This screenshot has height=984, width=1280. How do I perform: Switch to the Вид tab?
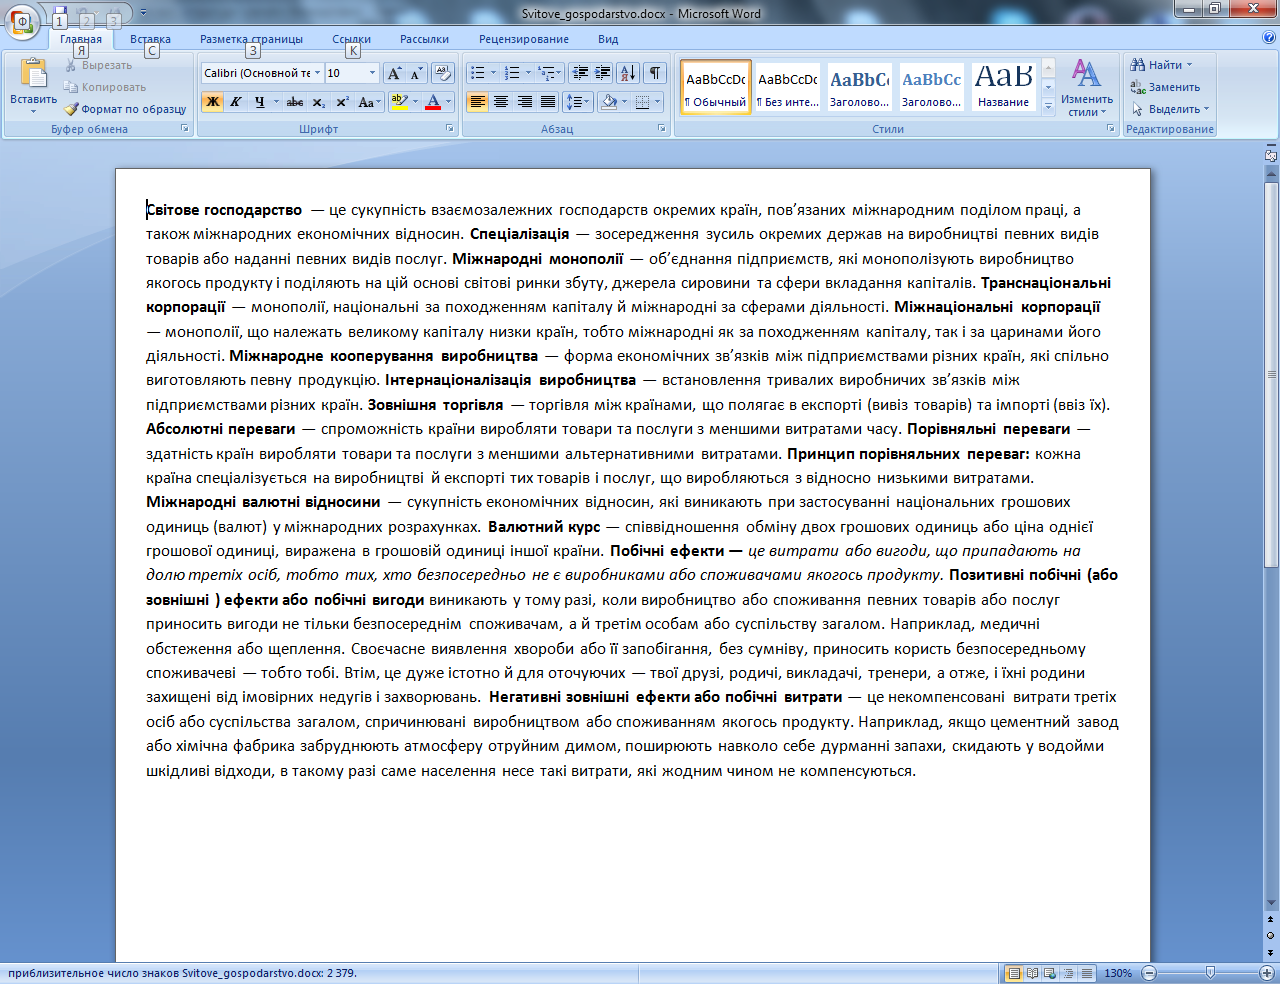click(x=608, y=39)
